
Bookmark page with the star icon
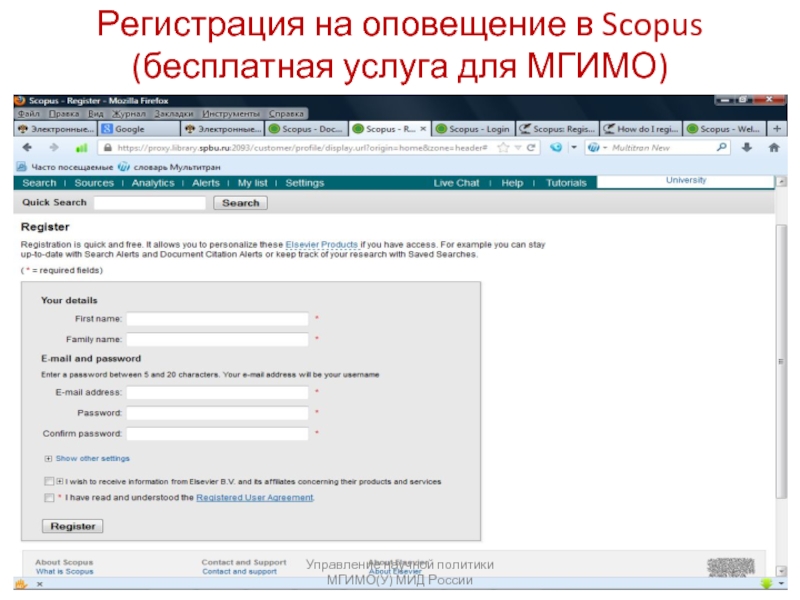[504, 148]
